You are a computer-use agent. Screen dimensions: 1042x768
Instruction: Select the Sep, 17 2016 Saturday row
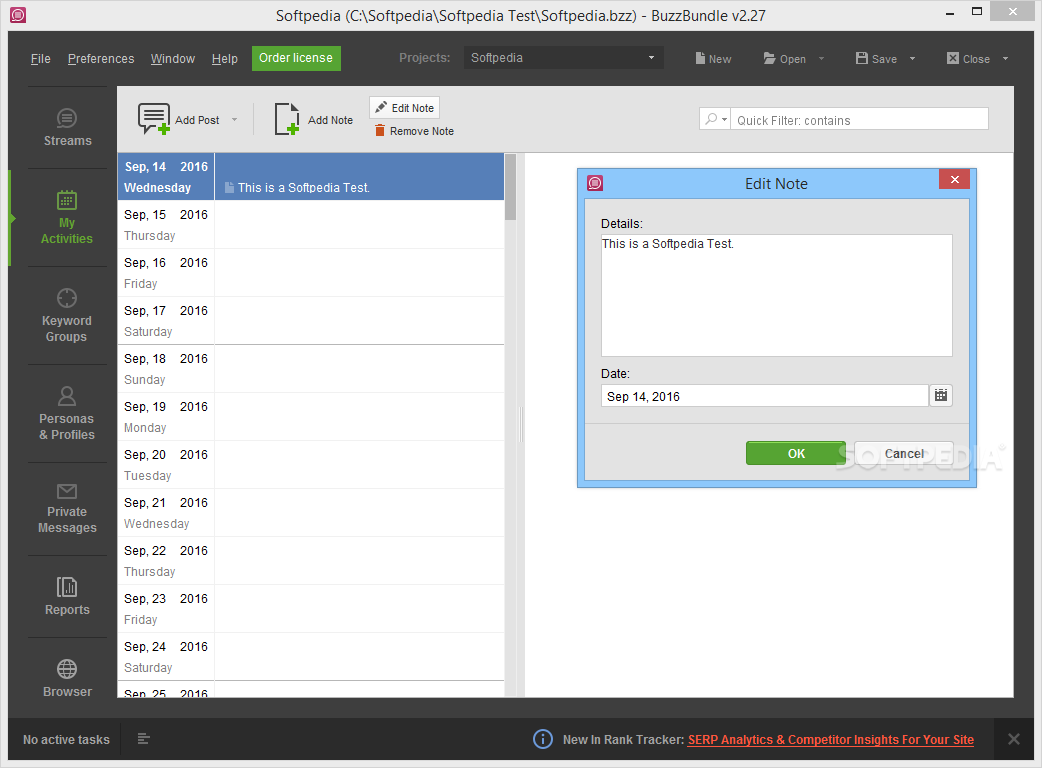tap(310, 320)
